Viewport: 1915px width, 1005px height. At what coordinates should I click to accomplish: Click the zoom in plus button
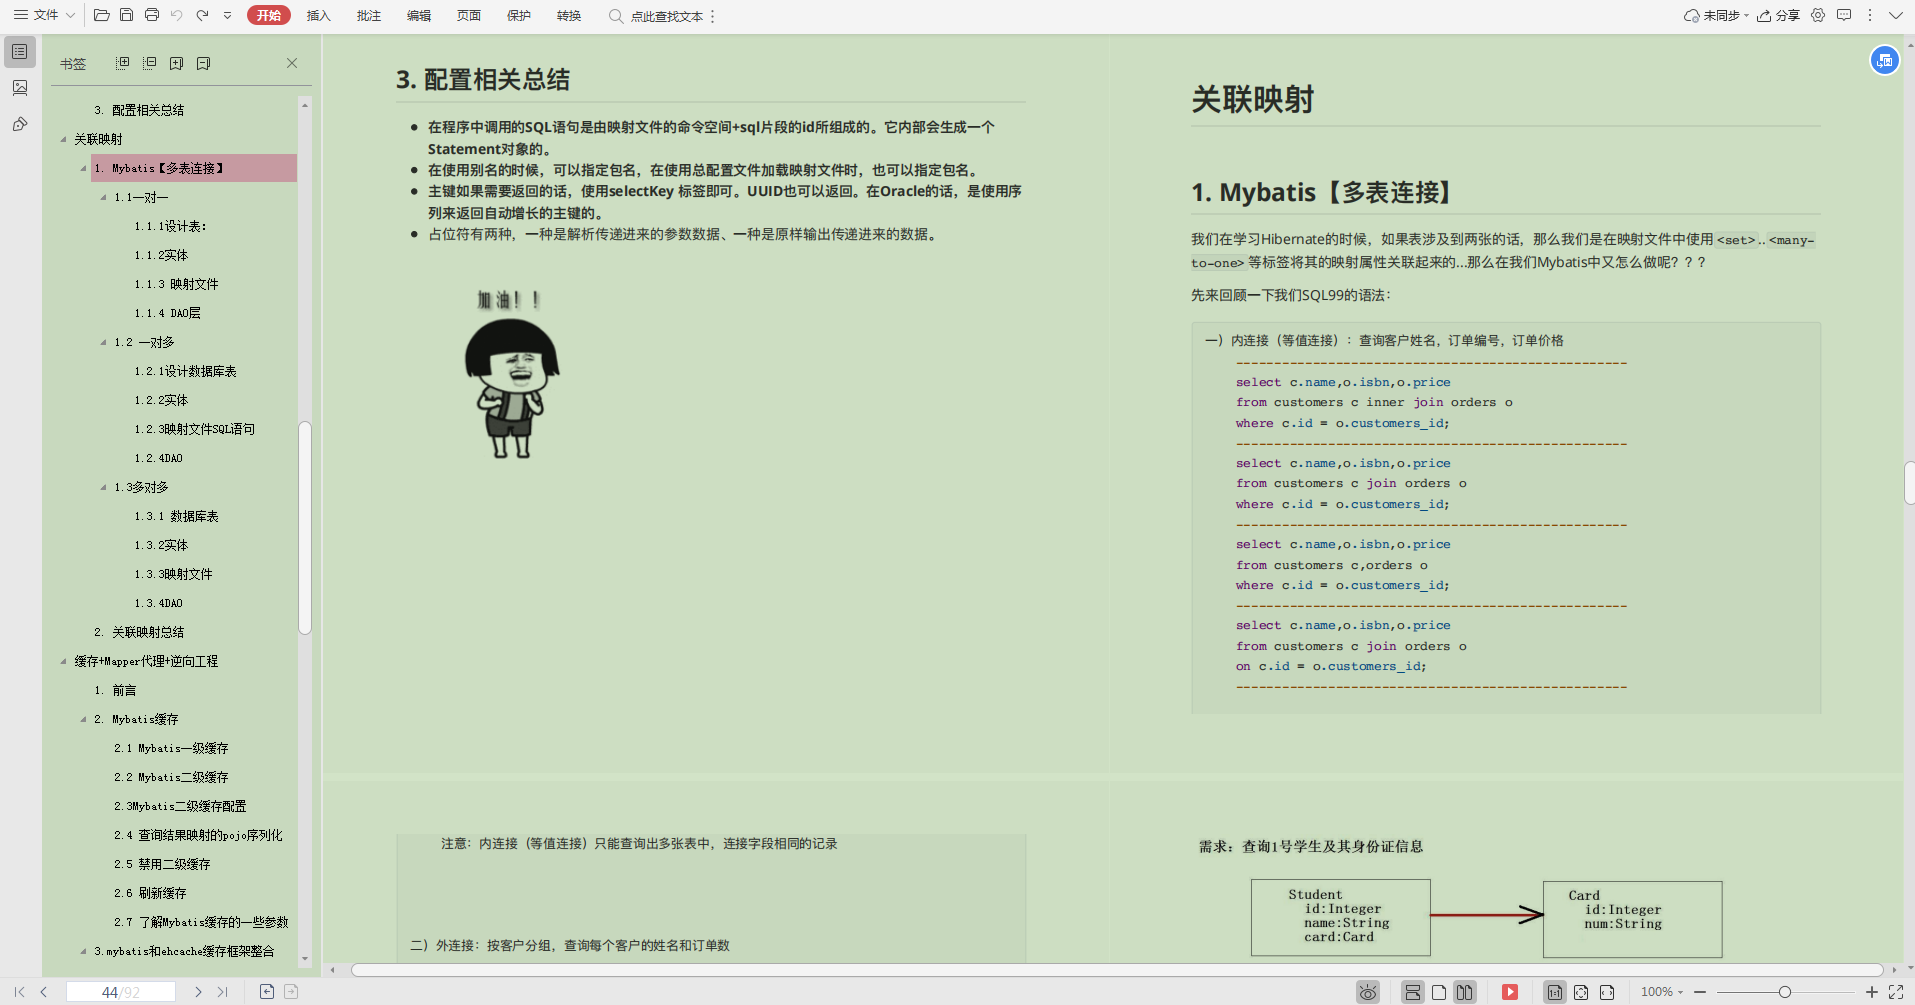[1872, 992]
